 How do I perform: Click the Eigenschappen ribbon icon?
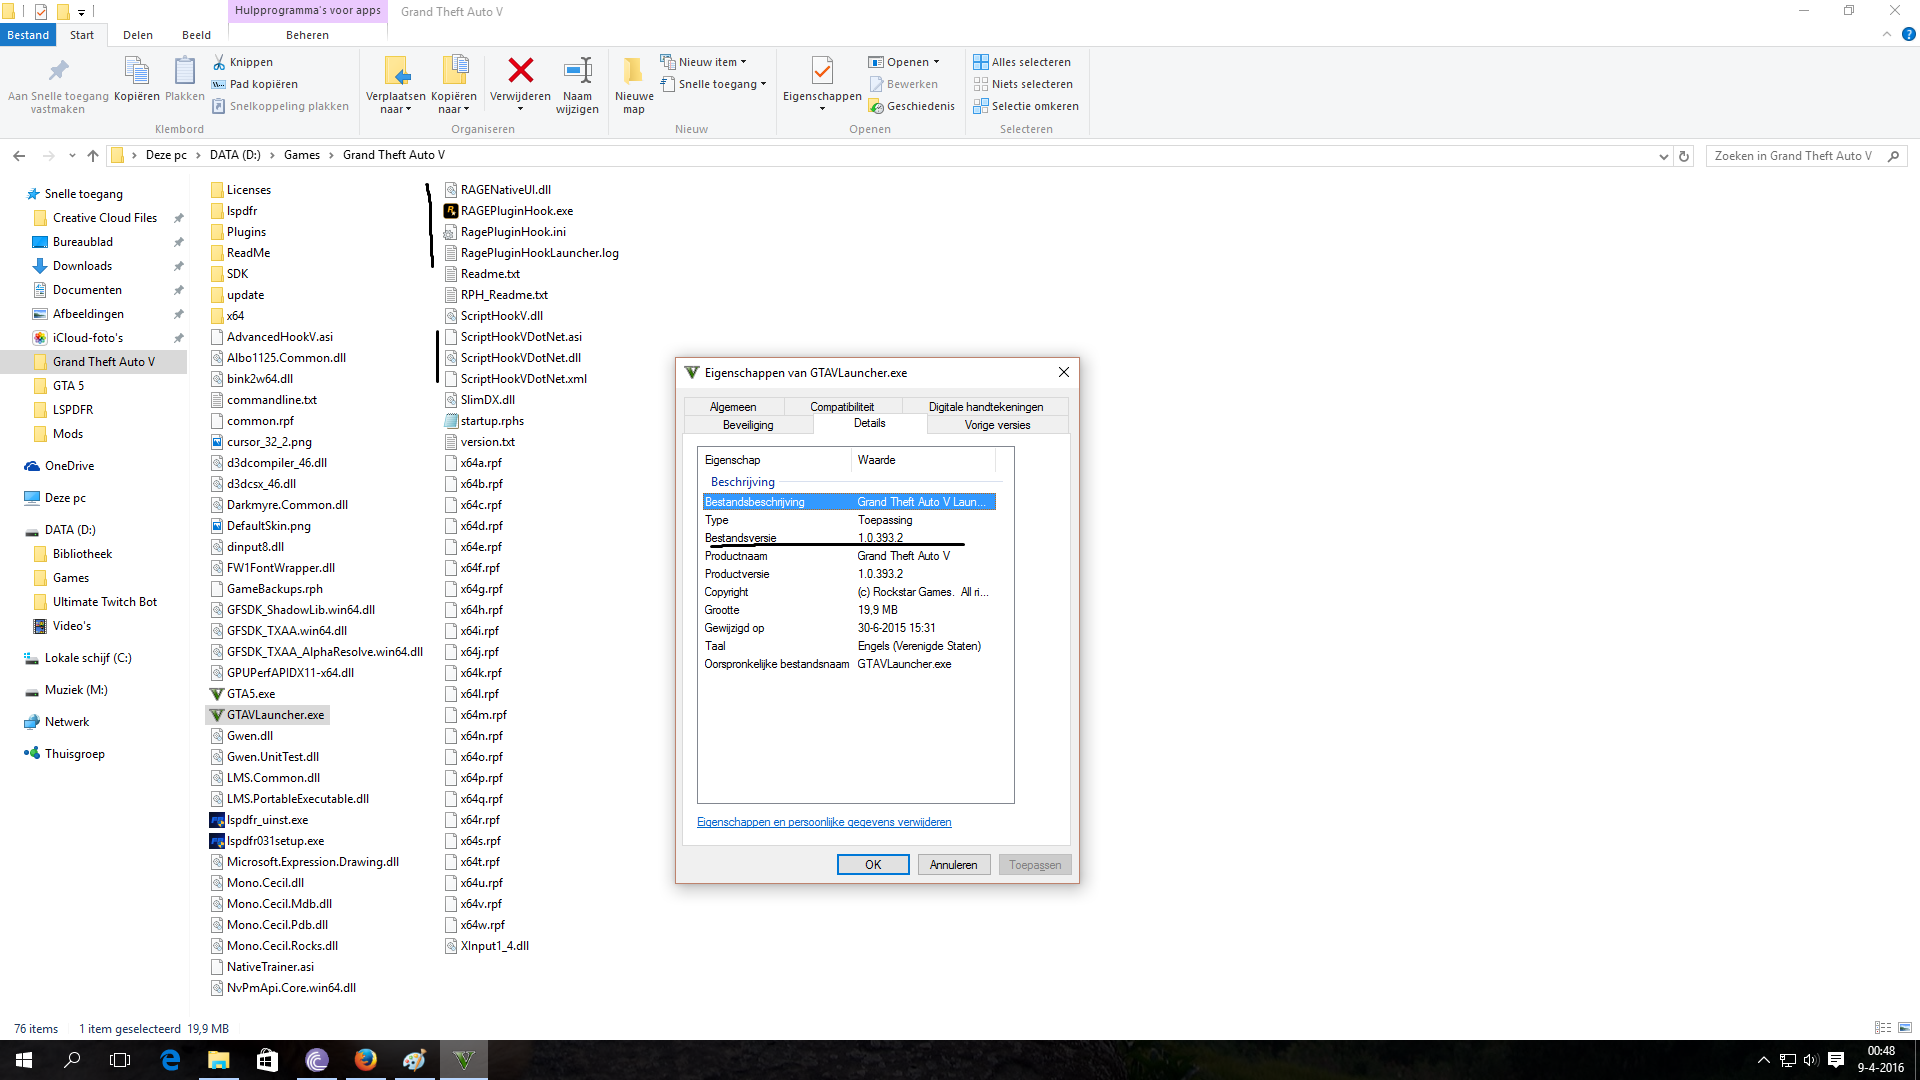[x=822, y=71]
